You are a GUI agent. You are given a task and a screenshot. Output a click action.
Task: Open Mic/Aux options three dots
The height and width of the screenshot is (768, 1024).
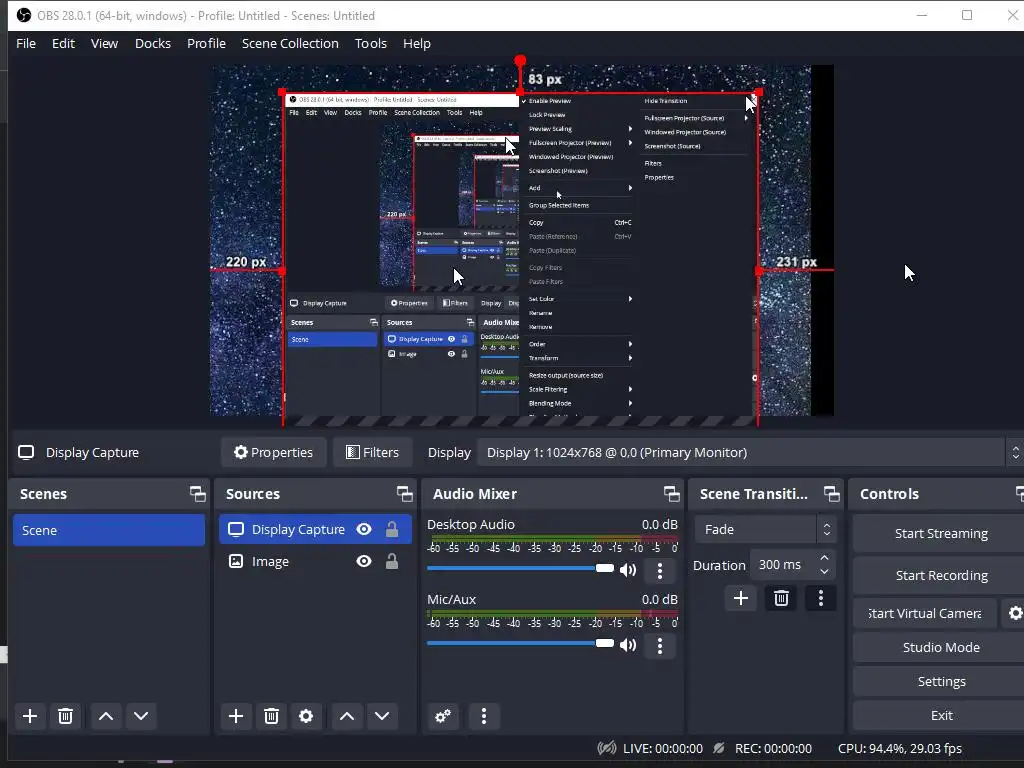(x=660, y=646)
